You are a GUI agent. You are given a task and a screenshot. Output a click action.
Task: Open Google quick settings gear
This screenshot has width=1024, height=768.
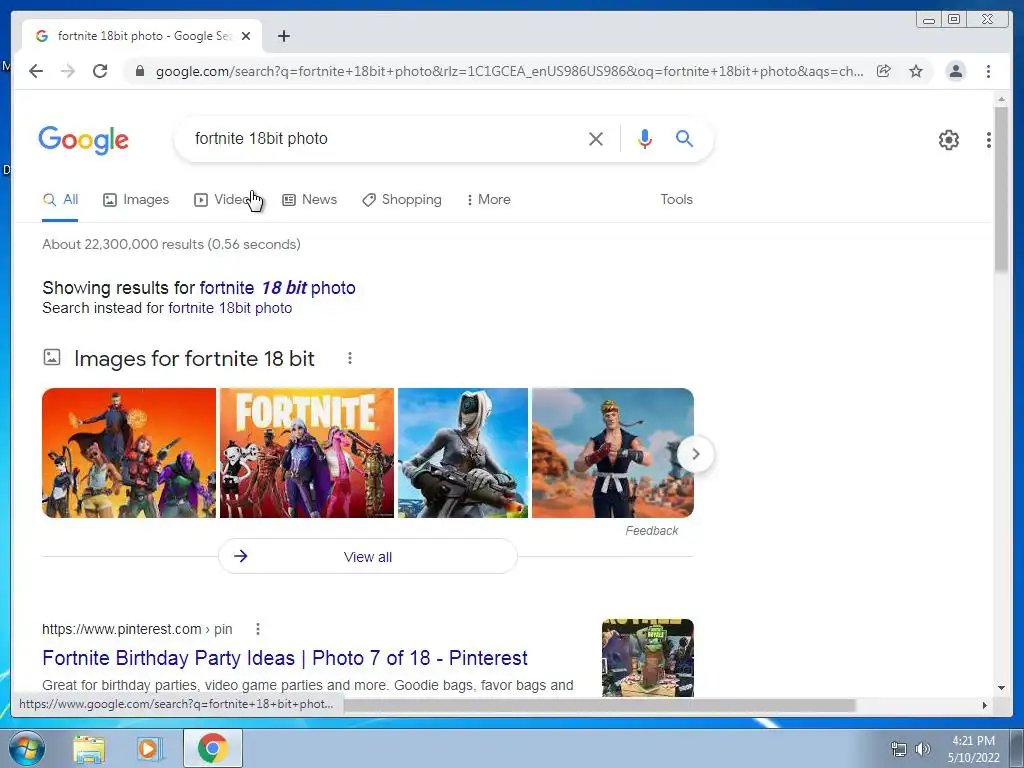[948, 140]
